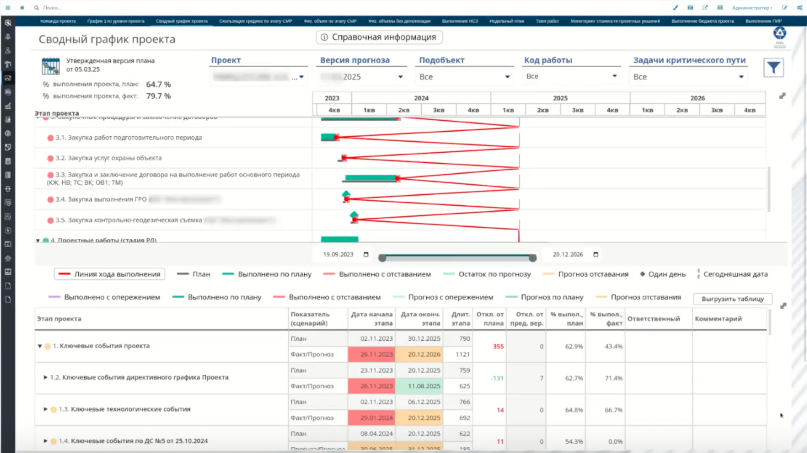Open calendar picker for start date 19.09.2023

tap(366, 254)
